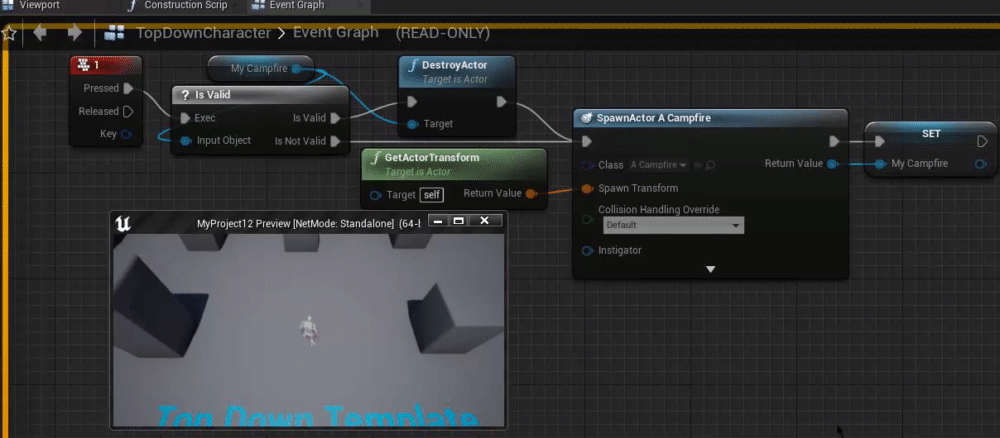Select the SET node header
This screenshot has height=438, width=1000.
point(930,134)
